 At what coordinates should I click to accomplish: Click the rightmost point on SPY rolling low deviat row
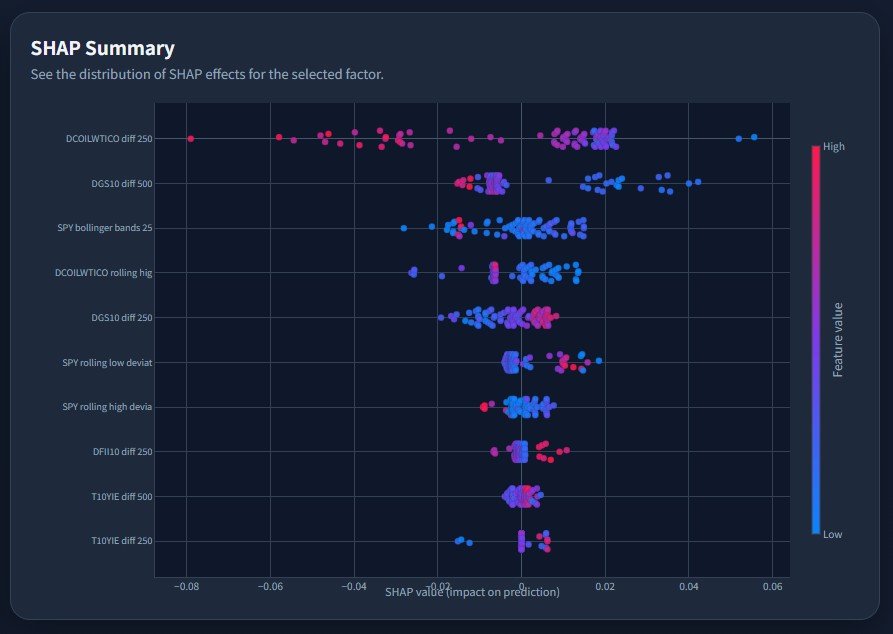pos(599,361)
